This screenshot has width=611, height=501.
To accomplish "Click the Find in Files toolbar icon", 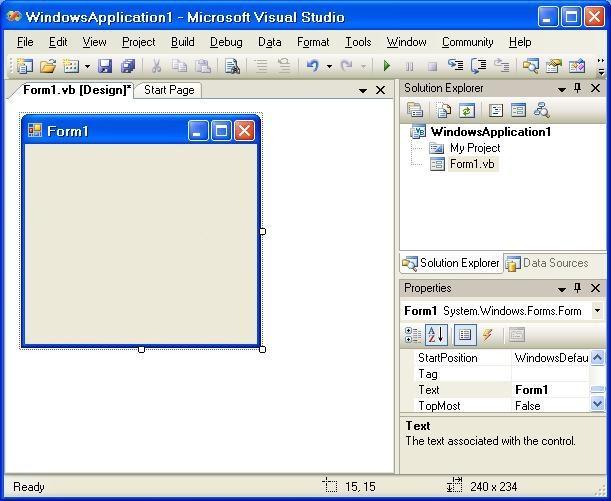I will (x=232, y=66).
